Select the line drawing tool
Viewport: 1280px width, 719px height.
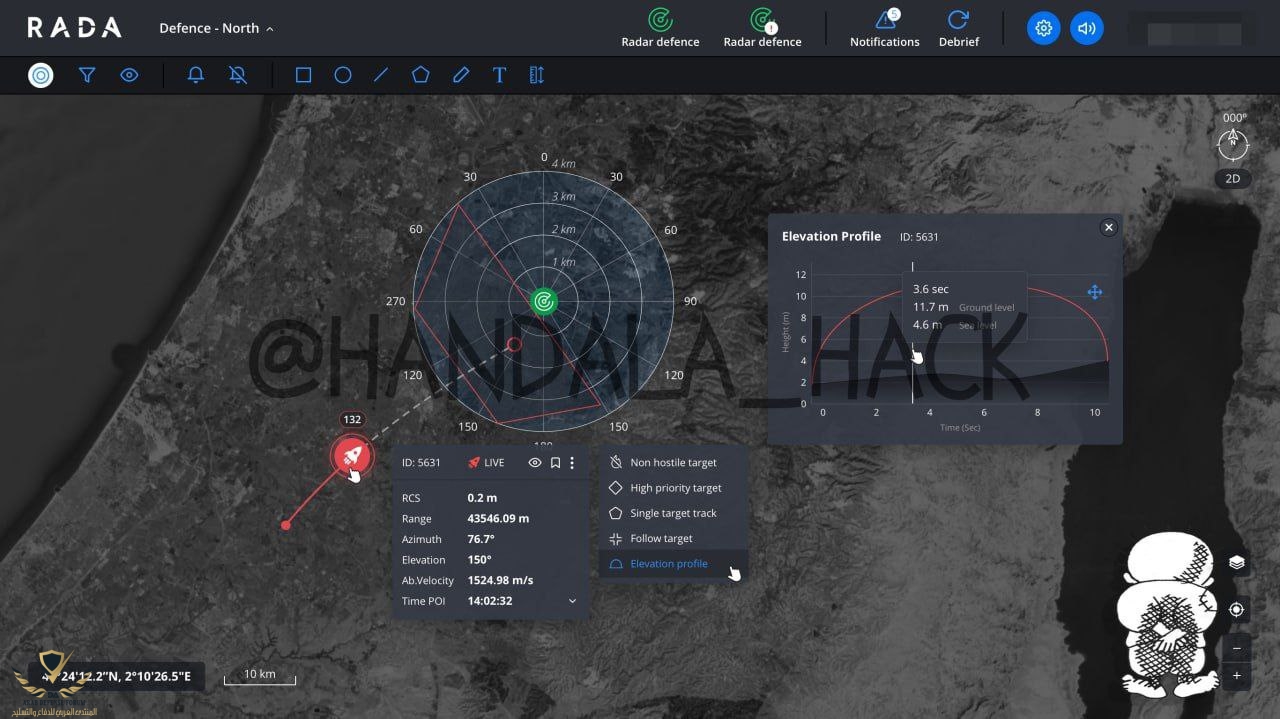[381, 75]
